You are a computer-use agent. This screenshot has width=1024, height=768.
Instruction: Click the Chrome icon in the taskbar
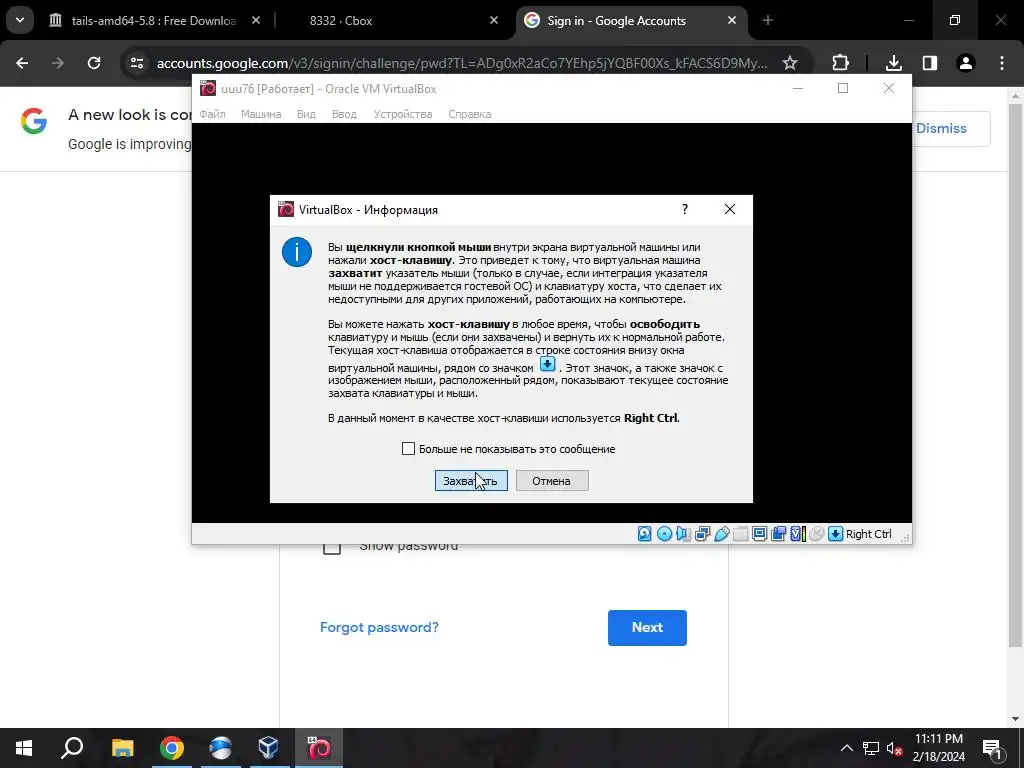pyautogui.click(x=172, y=748)
